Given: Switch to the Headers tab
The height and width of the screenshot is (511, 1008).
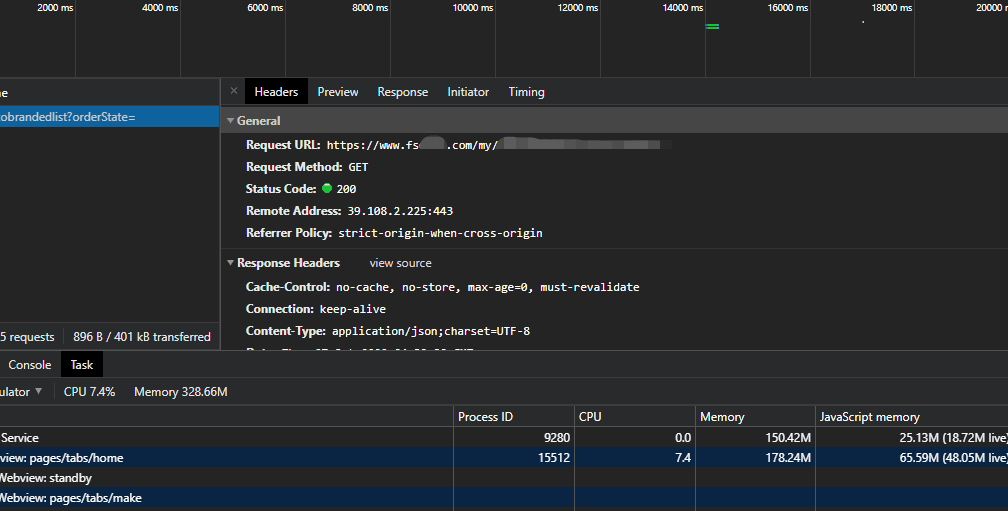Looking at the screenshot, I should tap(276, 92).
